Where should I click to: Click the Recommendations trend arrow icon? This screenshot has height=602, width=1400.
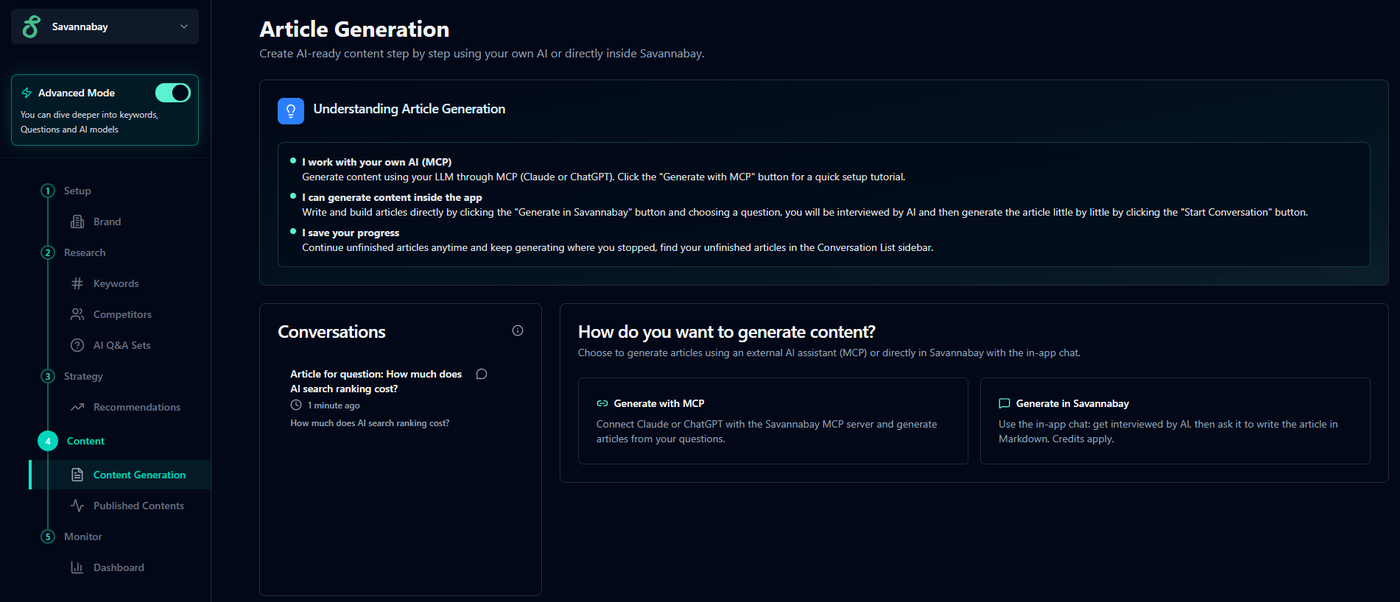pos(77,408)
